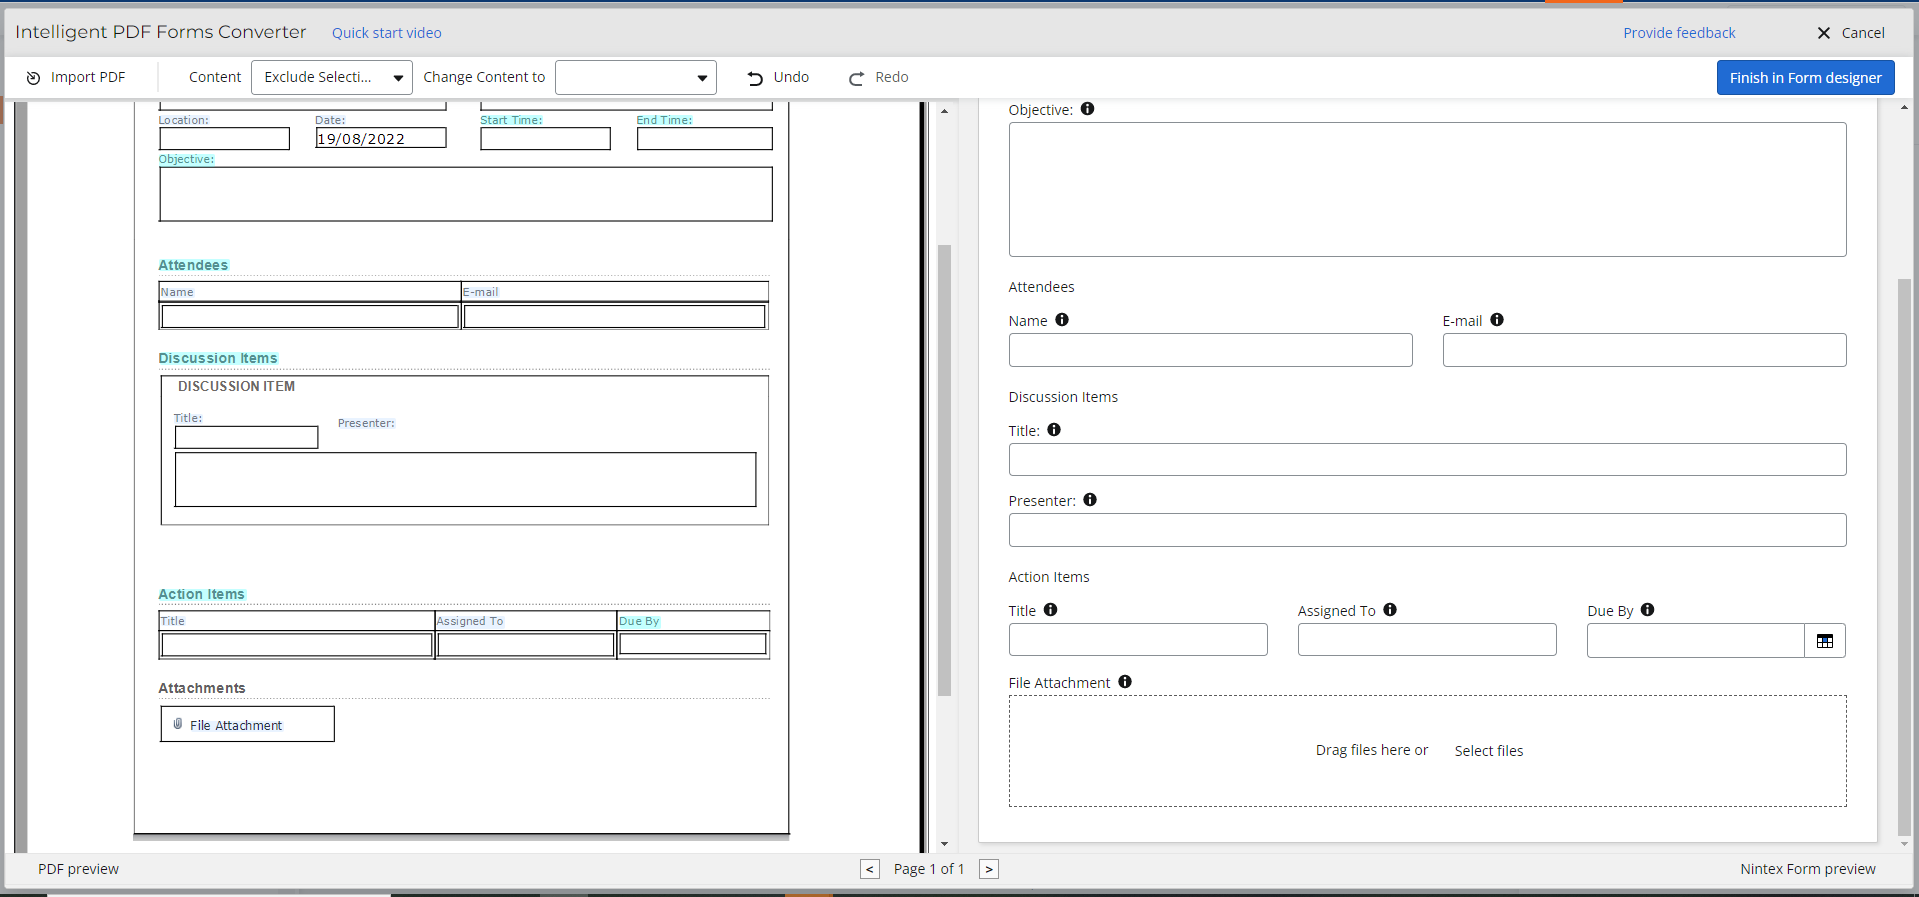The width and height of the screenshot is (1919, 897).
Task: Click the Presenter: input field
Action: pos(1427,530)
